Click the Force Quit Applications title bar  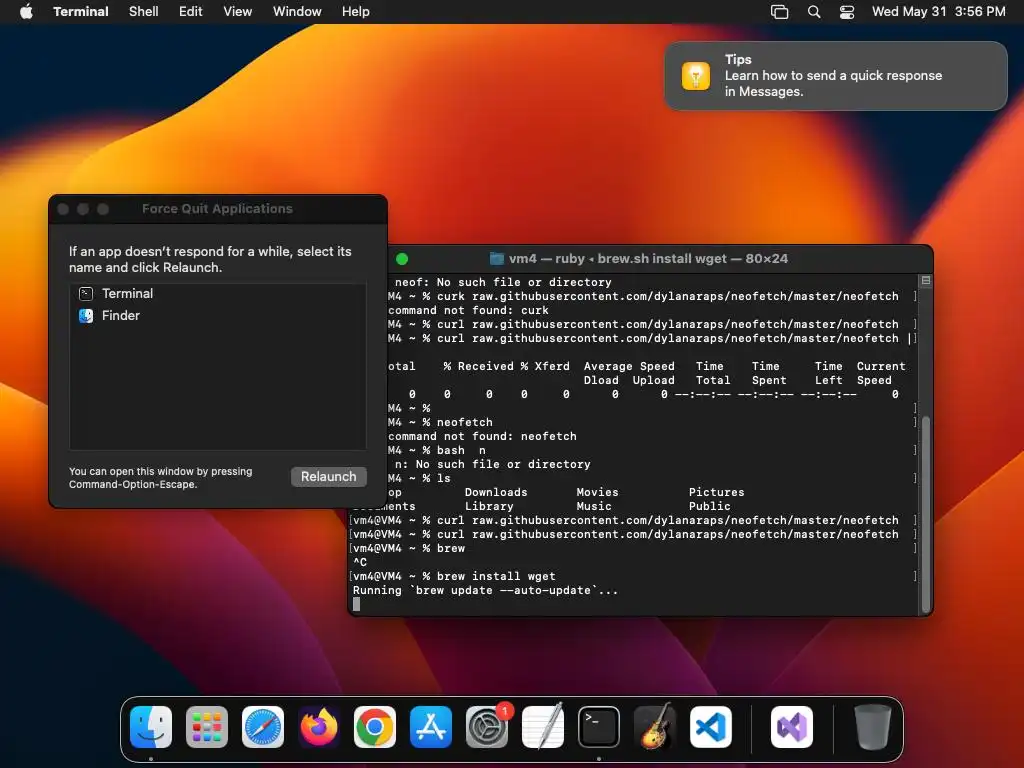[x=217, y=209]
